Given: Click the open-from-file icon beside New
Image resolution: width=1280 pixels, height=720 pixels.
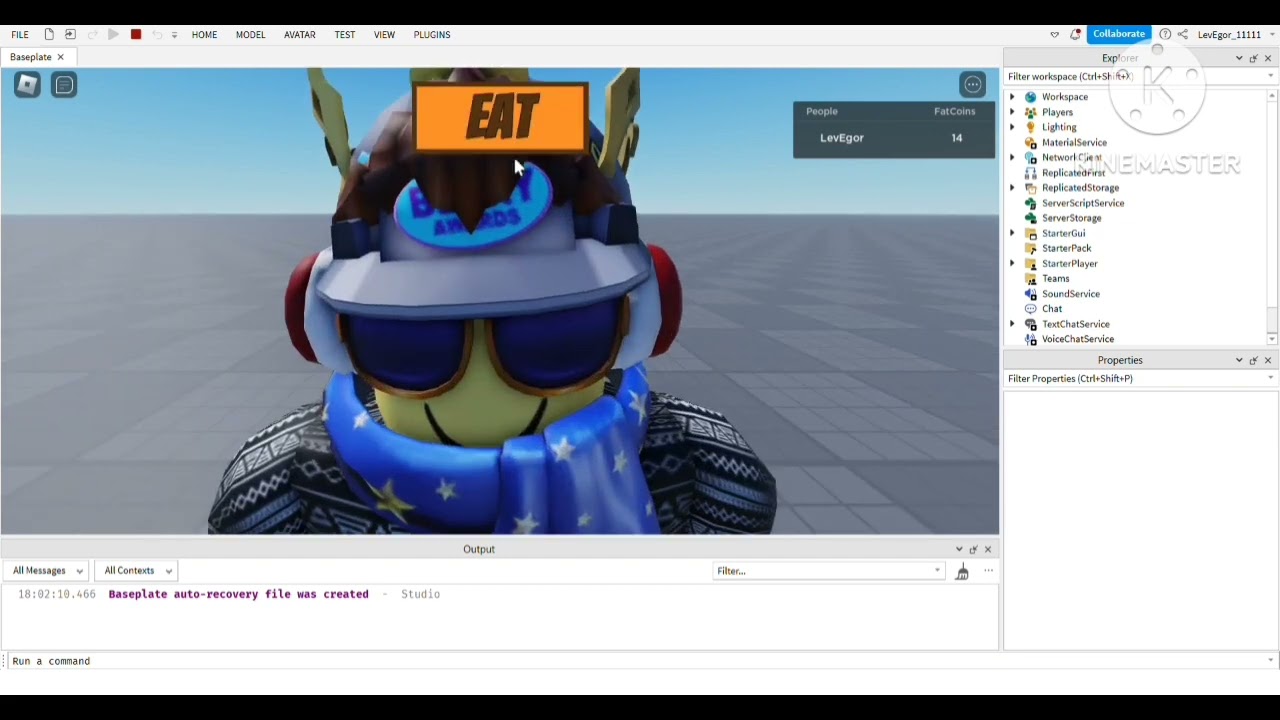Looking at the screenshot, I should pos(70,34).
